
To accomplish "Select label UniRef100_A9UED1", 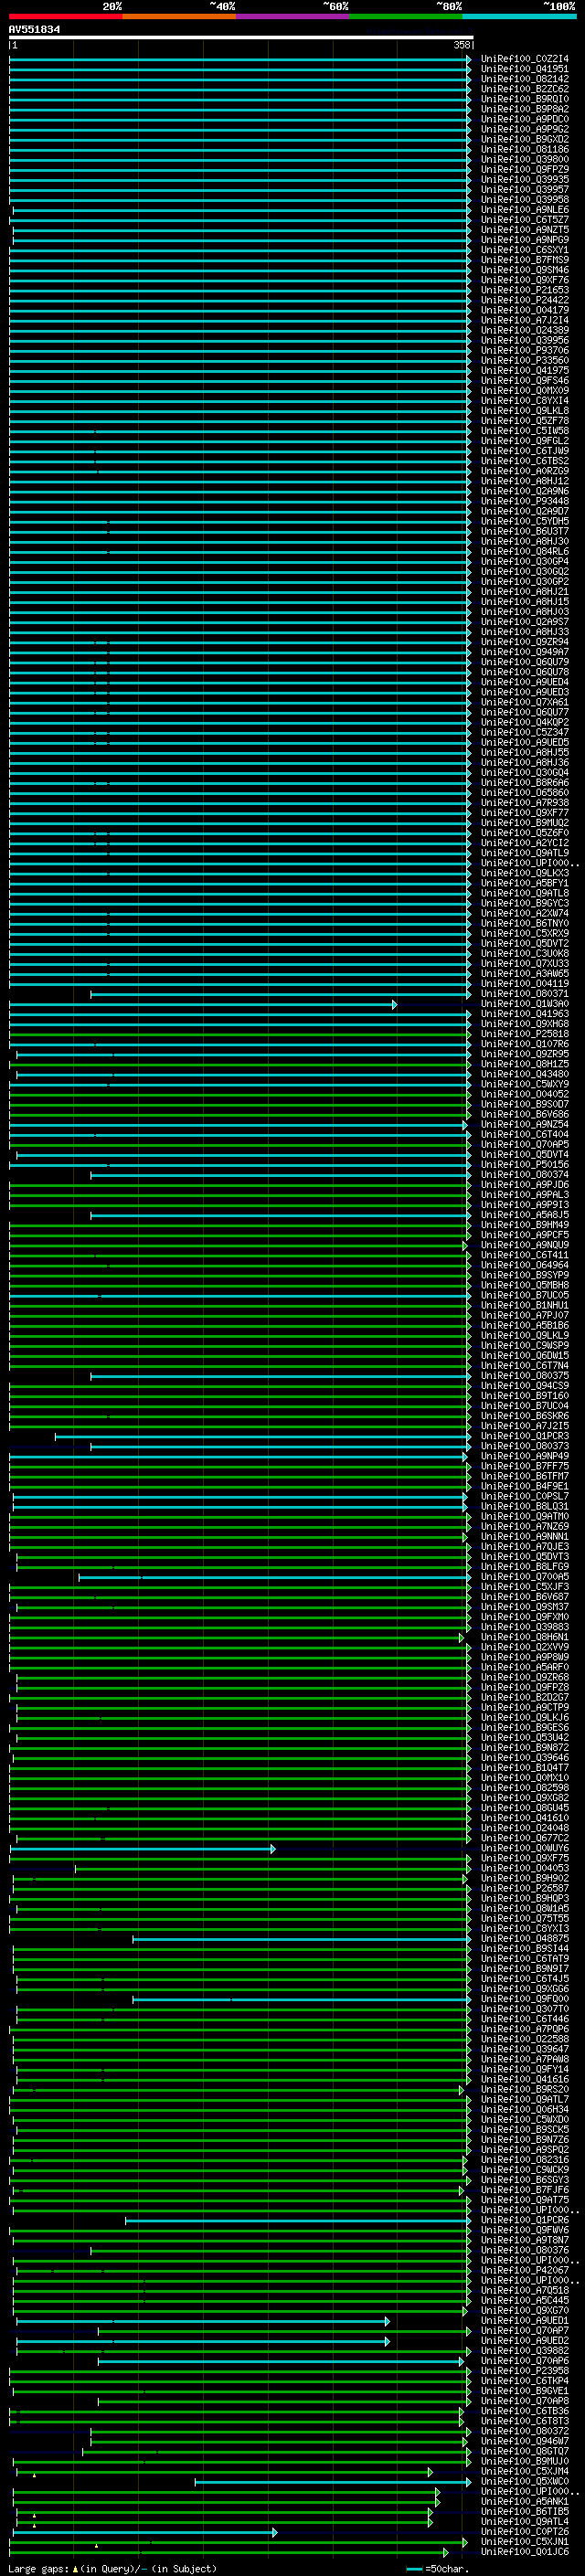I will point(525,2321).
